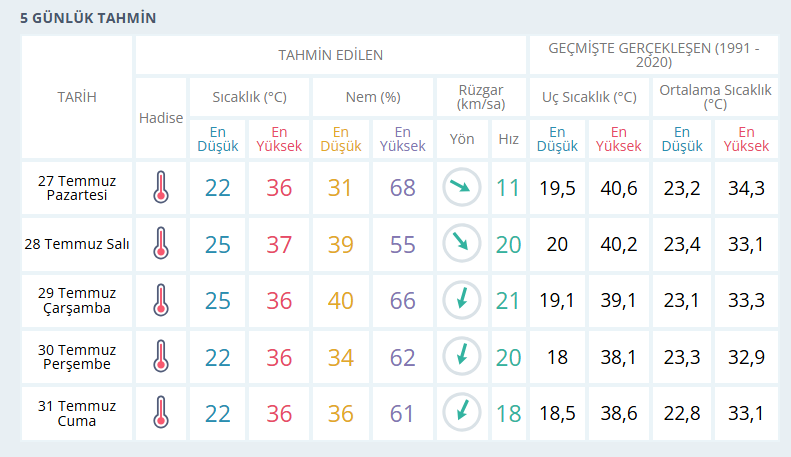Select the 5 GÜNLÜK TAHMİN heading
The height and width of the screenshot is (457, 791).
coord(88,18)
